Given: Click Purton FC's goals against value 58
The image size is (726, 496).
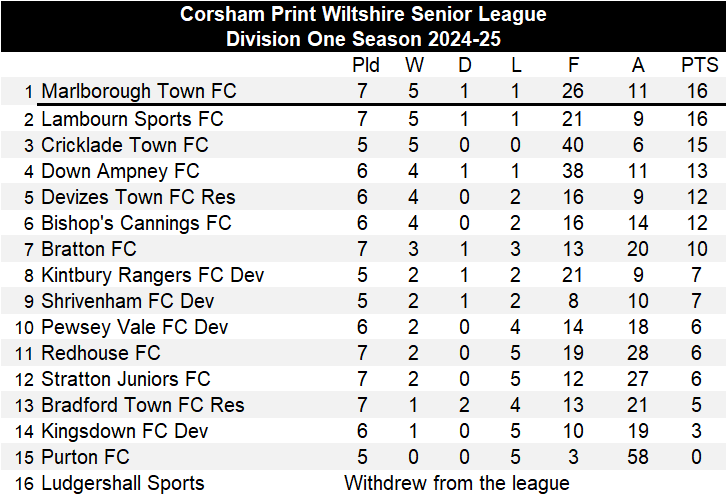Looking at the screenshot, I should 638,457.
